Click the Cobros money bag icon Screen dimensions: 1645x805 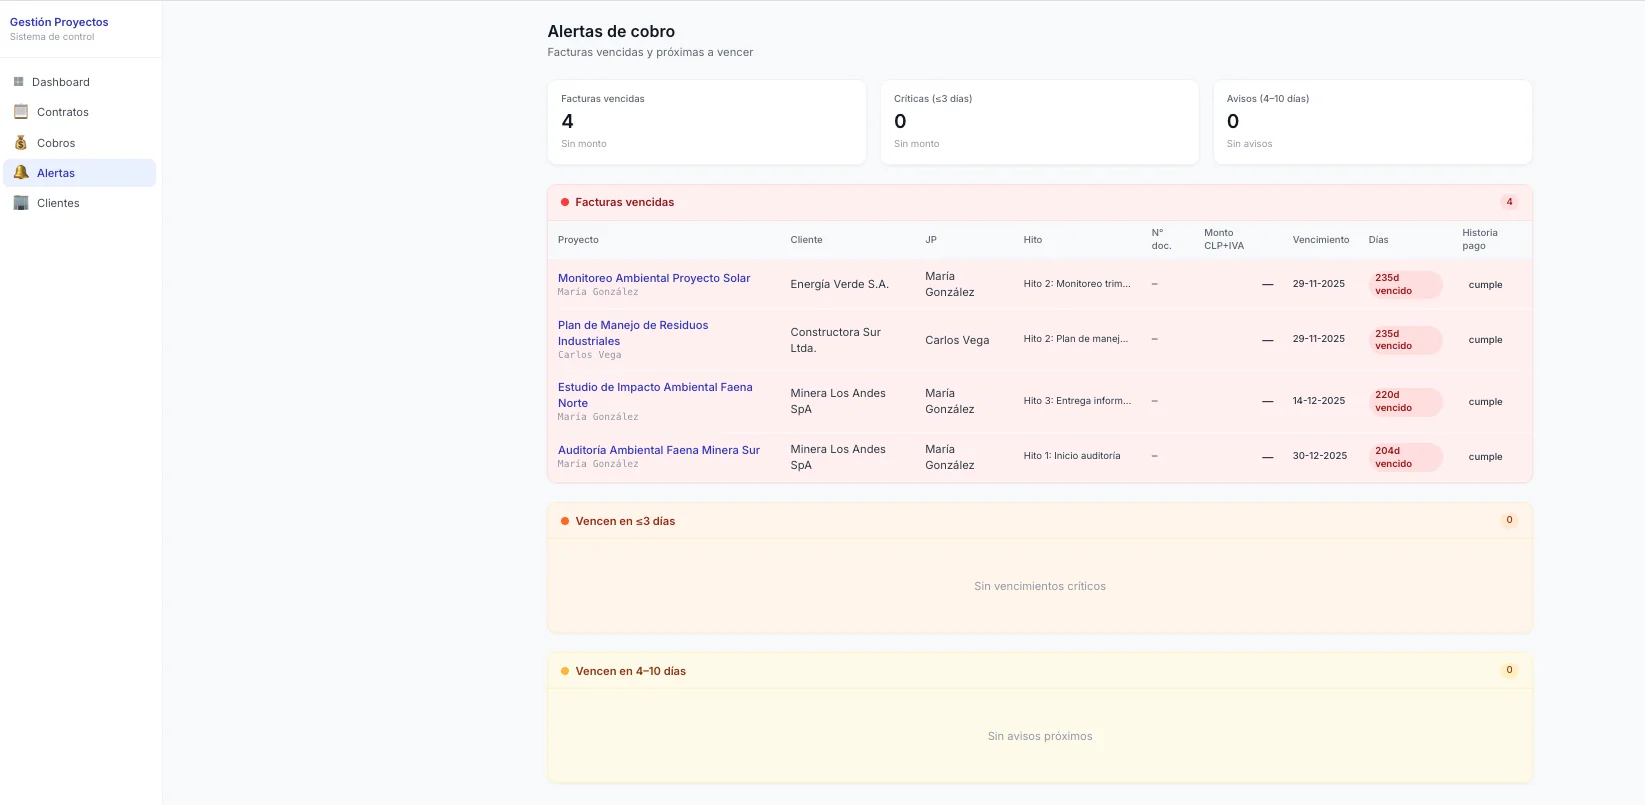coord(21,143)
